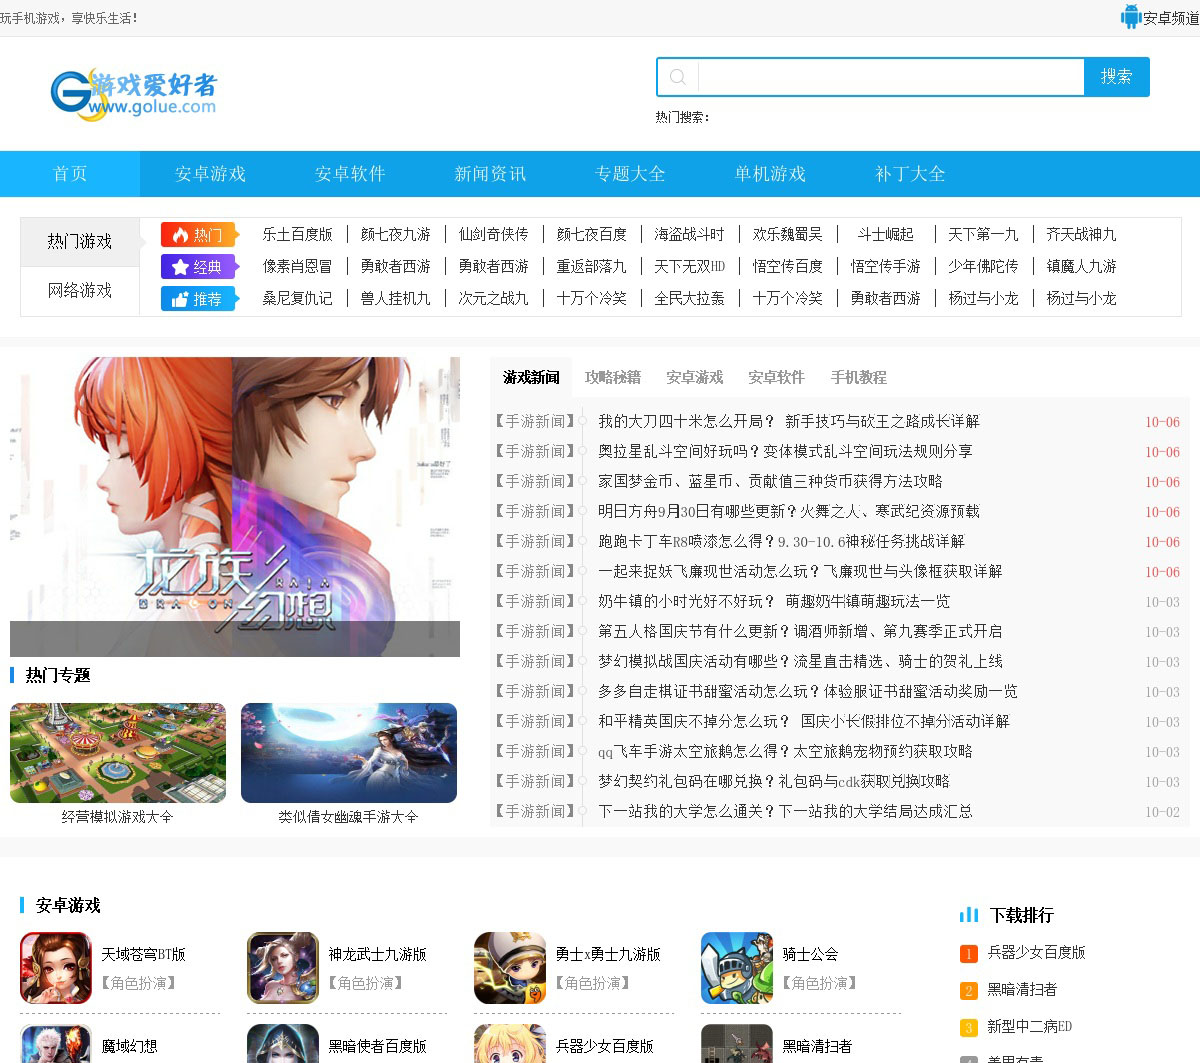
Task: Click 新型中二病ED in download ranking
Action: 1030,1027
